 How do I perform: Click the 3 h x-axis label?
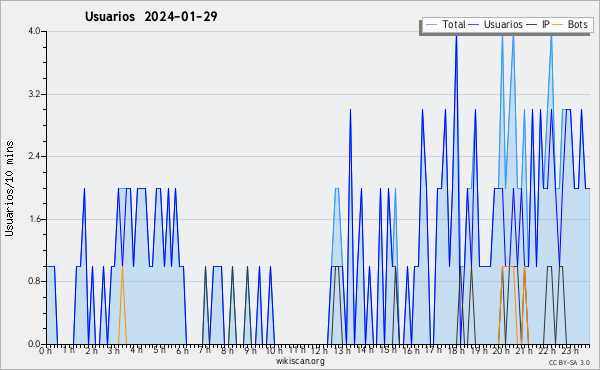point(114,350)
